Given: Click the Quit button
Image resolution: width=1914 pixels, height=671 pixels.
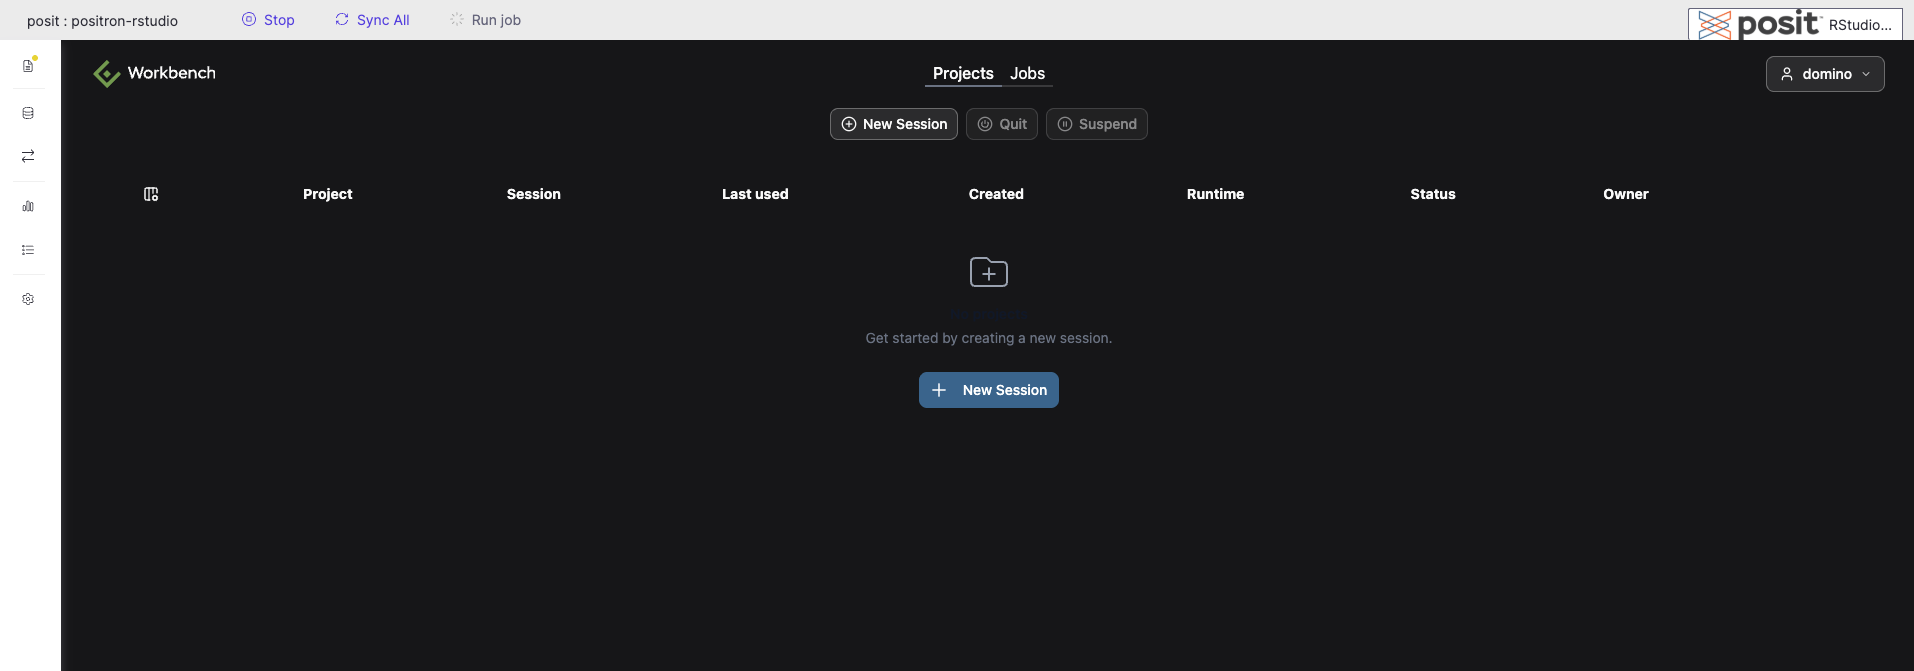Looking at the screenshot, I should click(x=1002, y=124).
